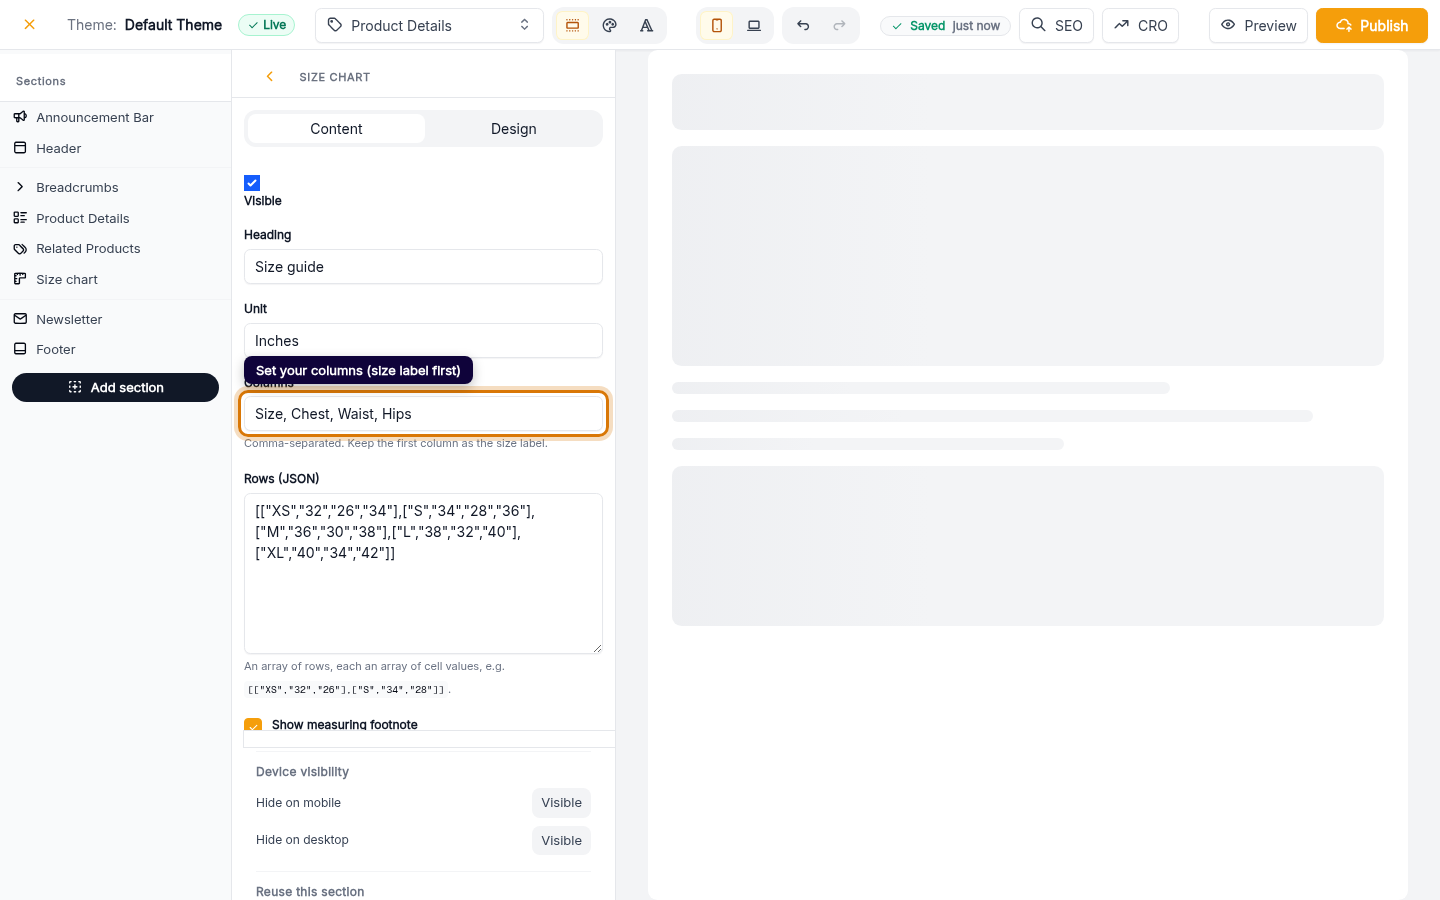Click the Announcement Bar megaphone icon

[20, 117]
